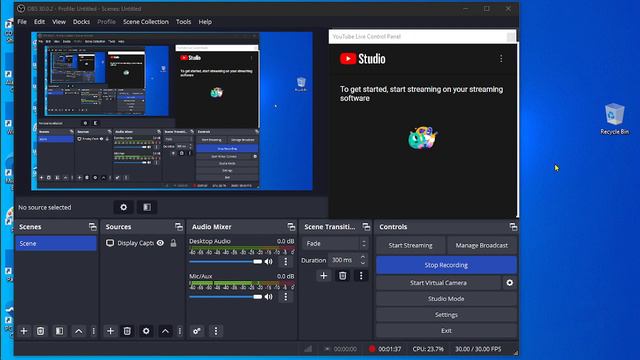Image resolution: width=640 pixels, height=360 pixels.
Task: Enable Studio Mode
Action: pos(446,299)
